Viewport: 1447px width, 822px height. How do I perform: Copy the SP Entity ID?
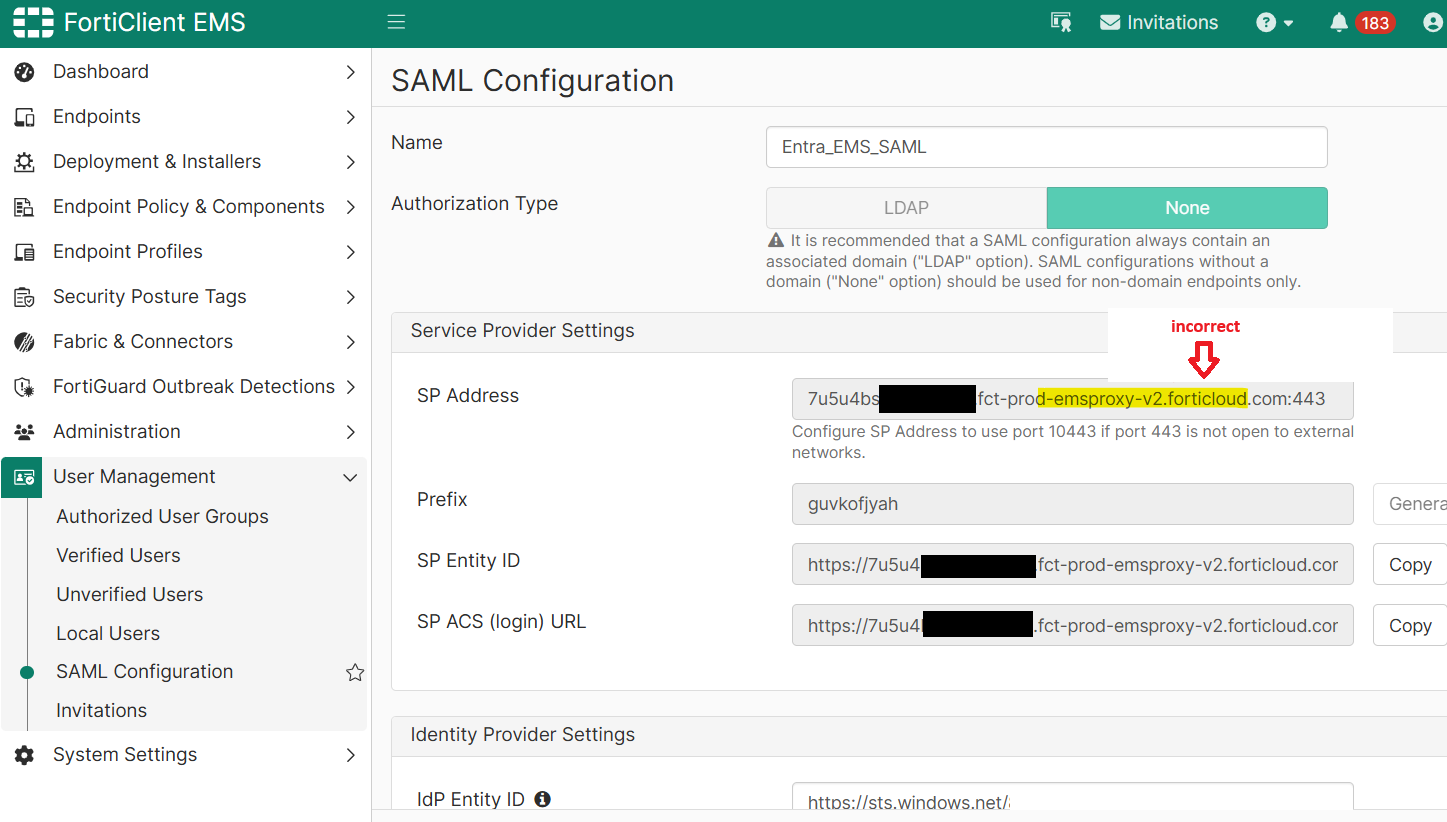1410,565
